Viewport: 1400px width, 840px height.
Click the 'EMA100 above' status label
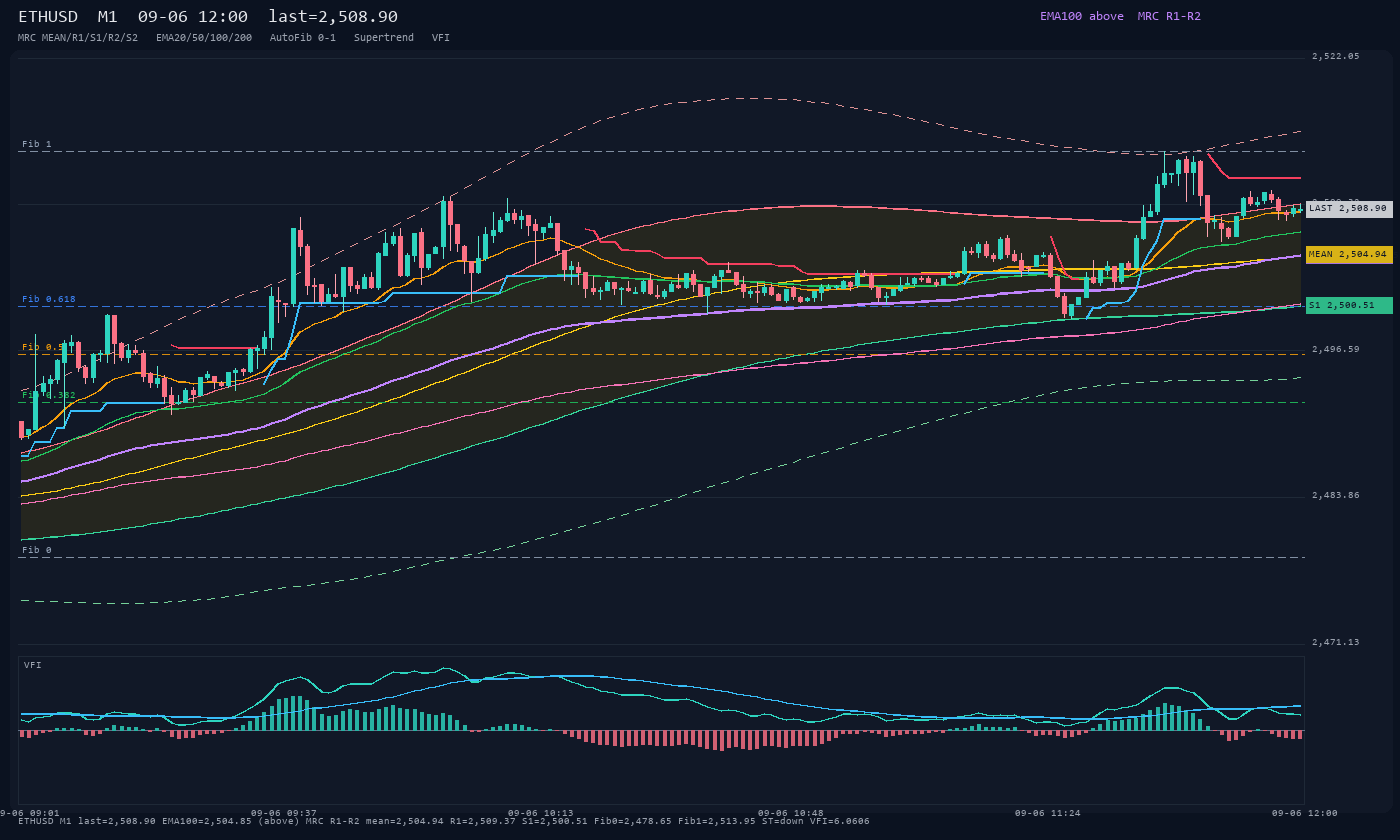1081,16
